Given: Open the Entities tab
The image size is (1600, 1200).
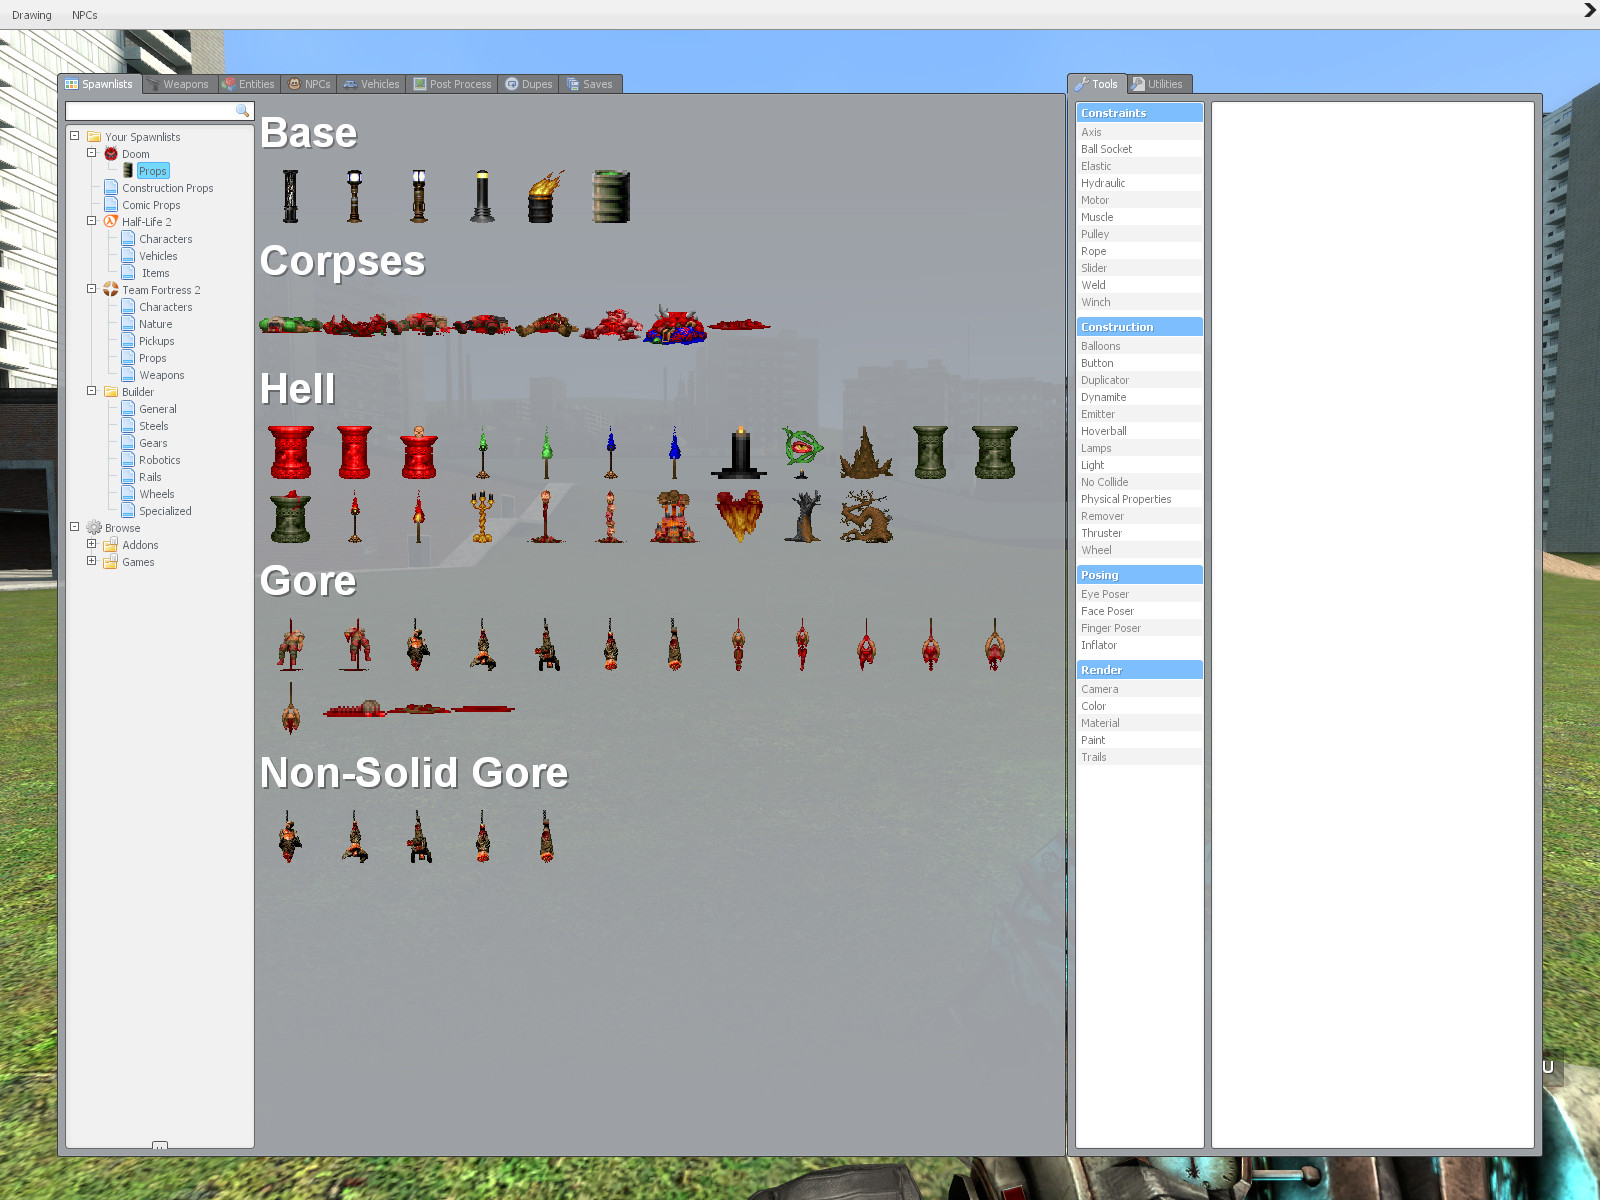Looking at the screenshot, I should pyautogui.click(x=249, y=84).
